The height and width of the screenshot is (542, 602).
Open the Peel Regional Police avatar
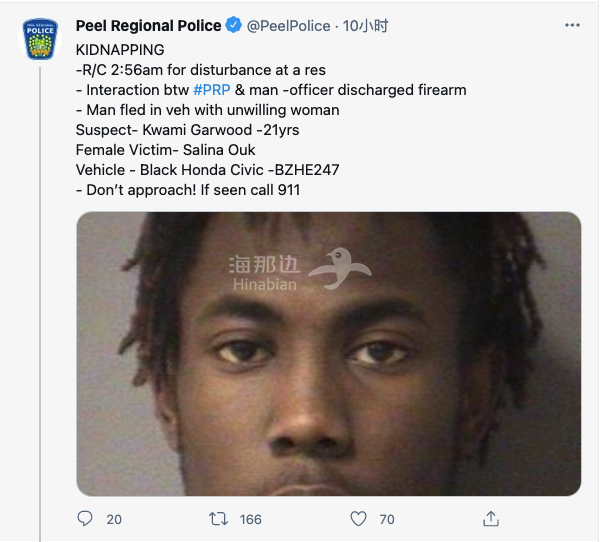[40, 39]
